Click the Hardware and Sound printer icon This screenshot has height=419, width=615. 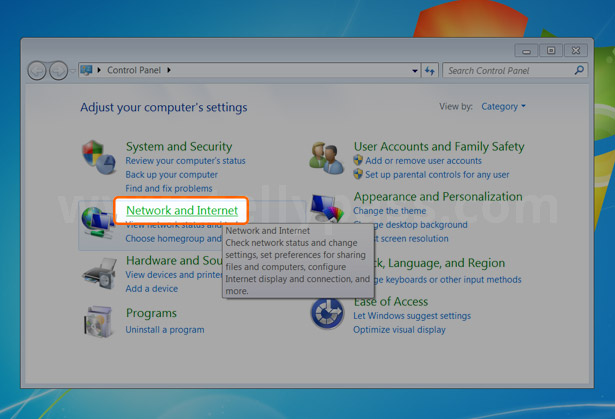click(x=100, y=273)
